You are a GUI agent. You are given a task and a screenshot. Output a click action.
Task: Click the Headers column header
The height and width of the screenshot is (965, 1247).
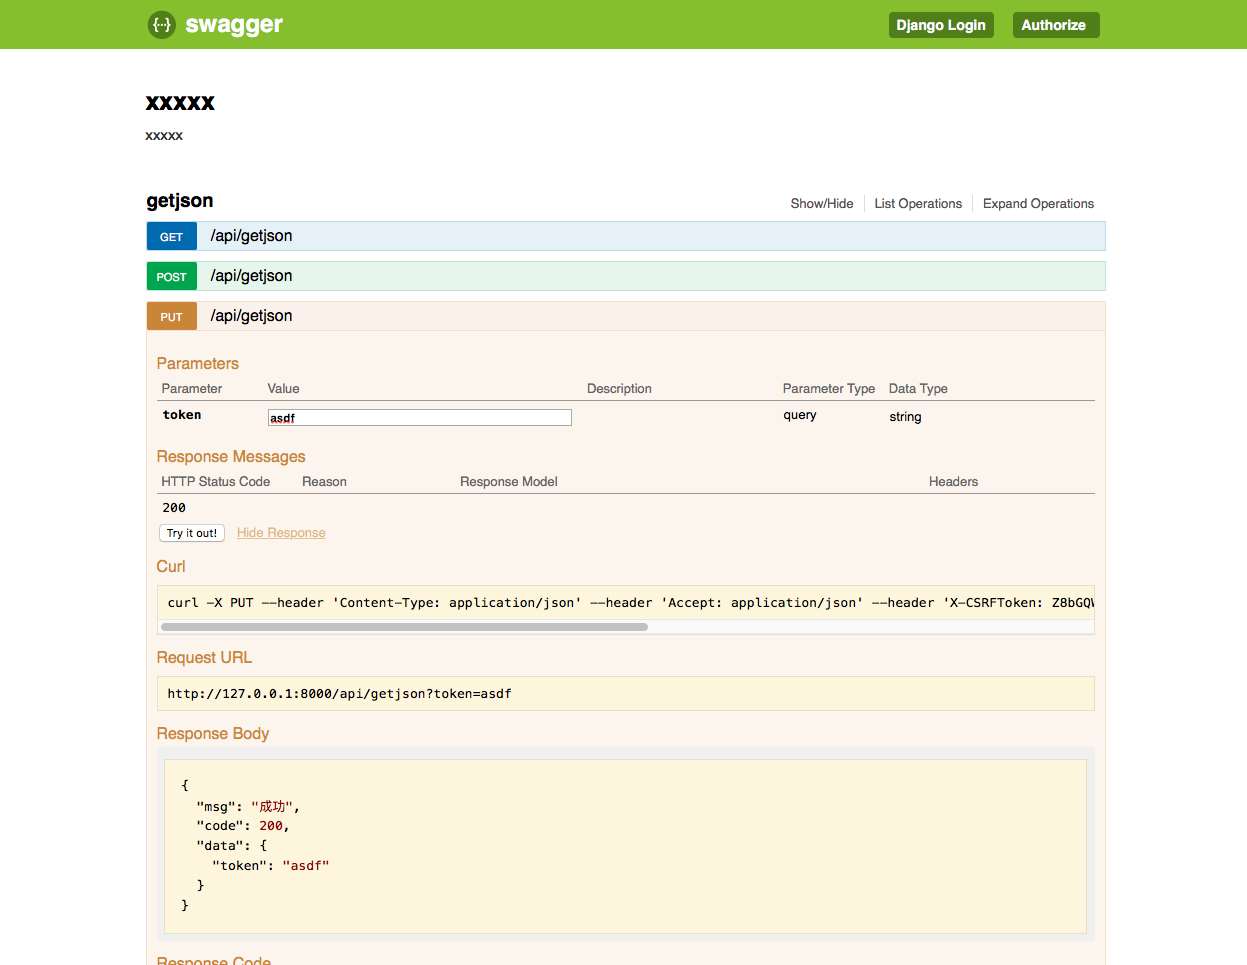953,481
